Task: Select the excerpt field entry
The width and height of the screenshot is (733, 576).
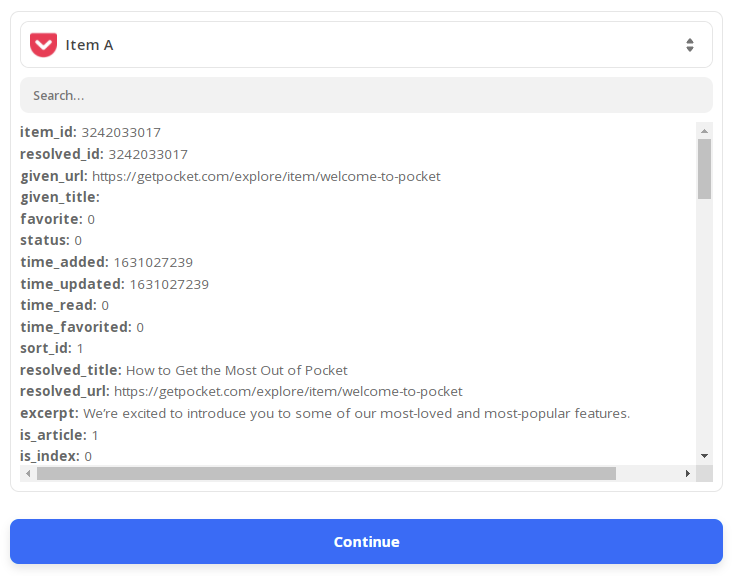Action: click(x=325, y=413)
